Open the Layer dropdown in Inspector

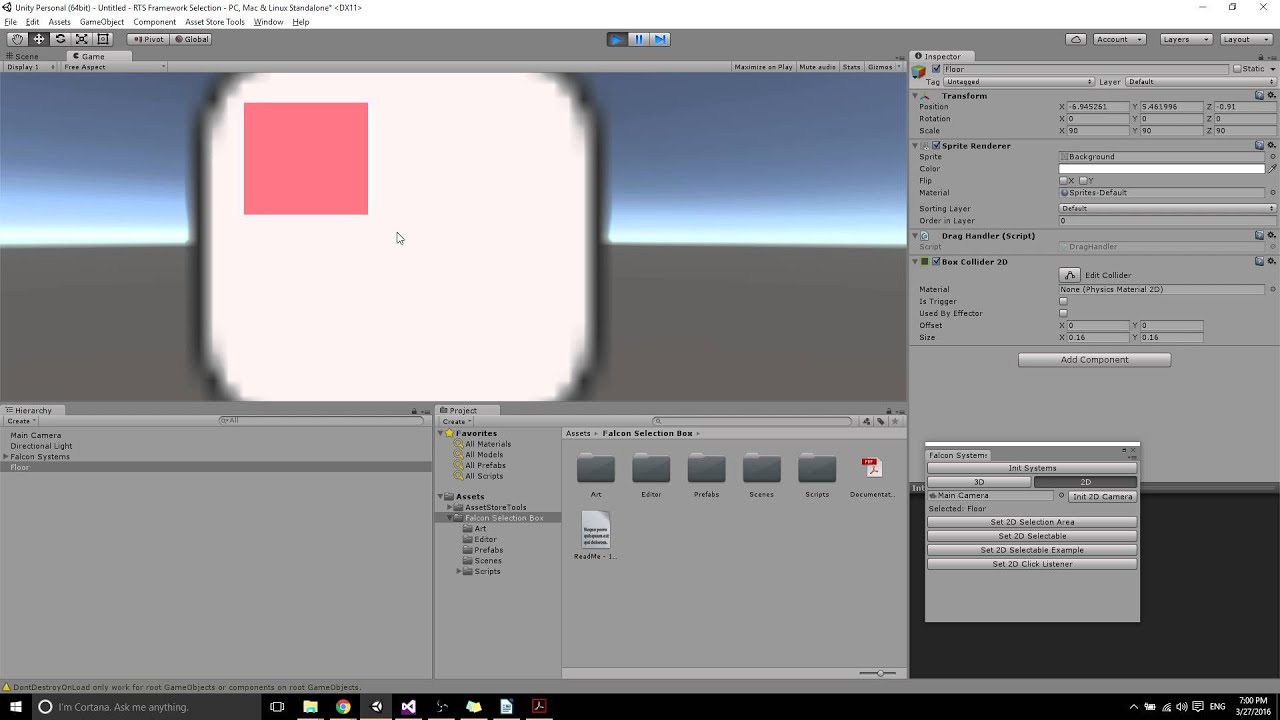[x=1200, y=81]
